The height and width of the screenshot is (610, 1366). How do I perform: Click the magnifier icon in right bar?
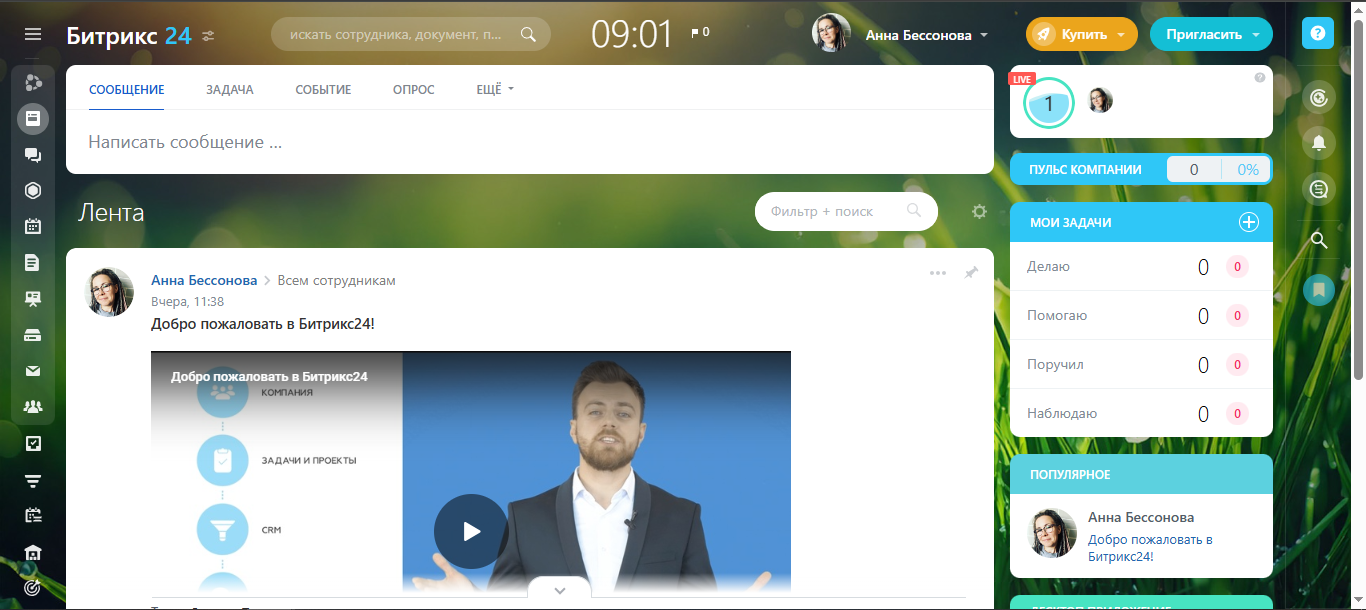(1319, 240)
